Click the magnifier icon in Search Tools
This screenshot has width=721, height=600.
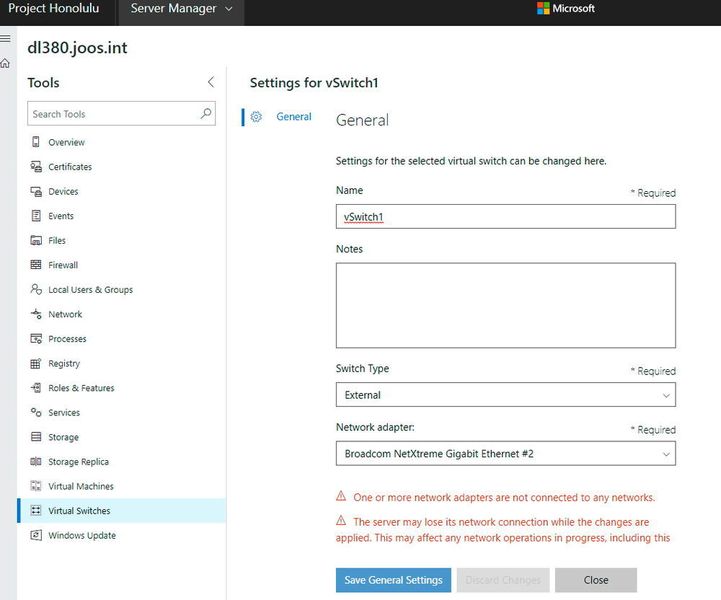206,113
